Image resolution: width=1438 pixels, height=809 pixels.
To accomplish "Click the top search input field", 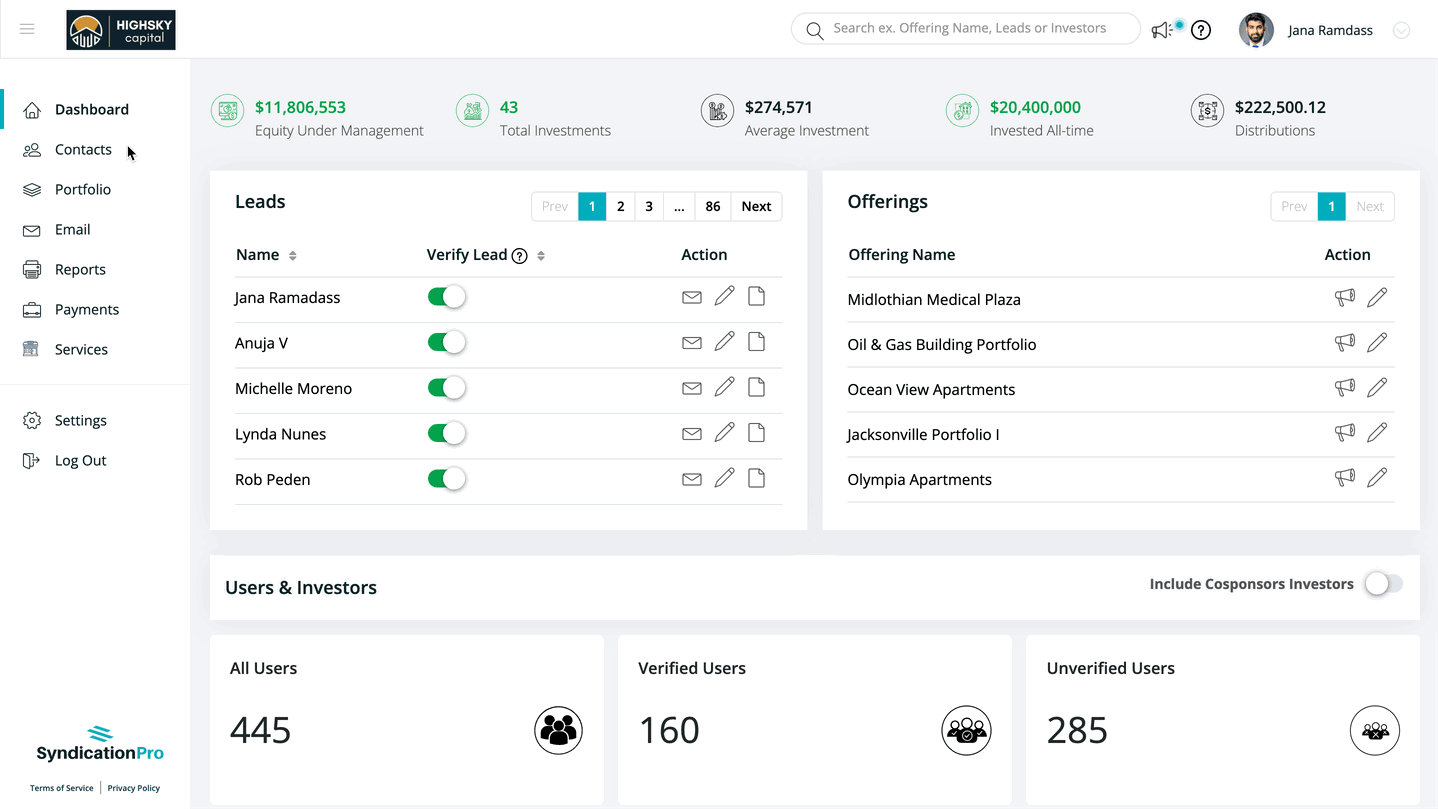I will click(x=970, y=29).
